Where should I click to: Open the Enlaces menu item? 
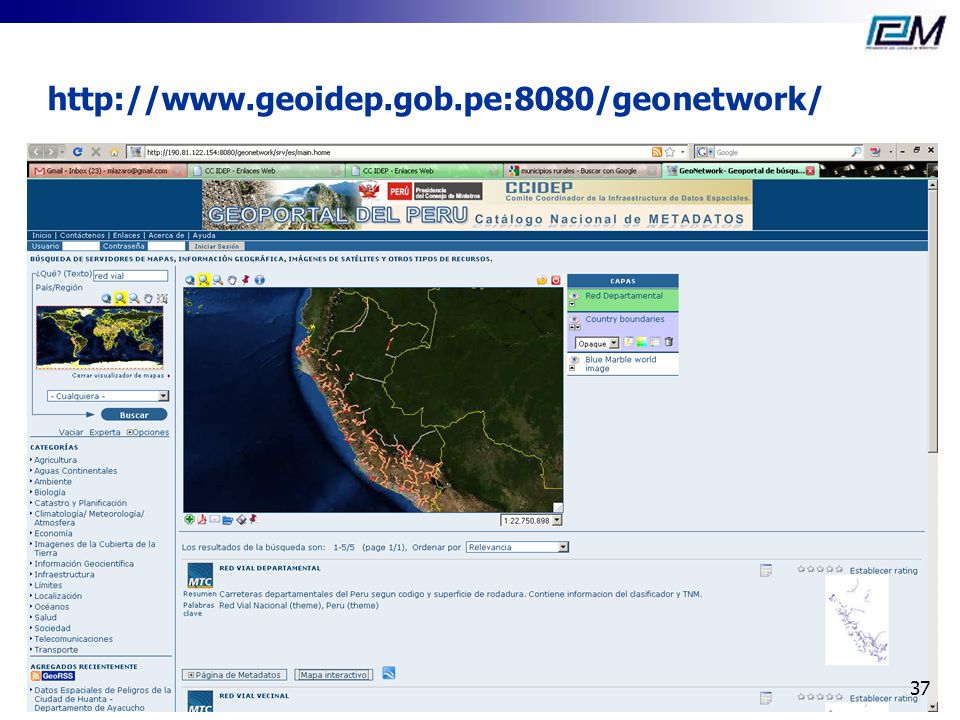coord(126,235)
